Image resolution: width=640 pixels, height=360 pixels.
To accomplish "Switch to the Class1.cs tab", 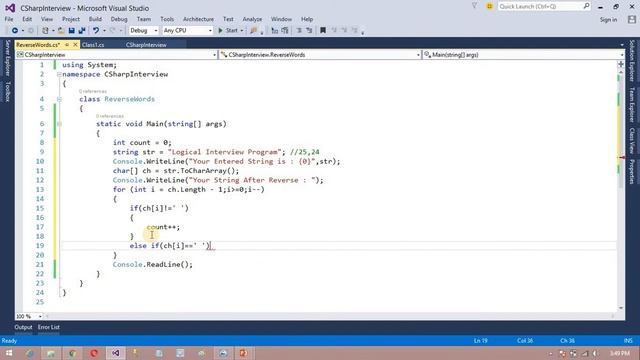I will [93, 45].
